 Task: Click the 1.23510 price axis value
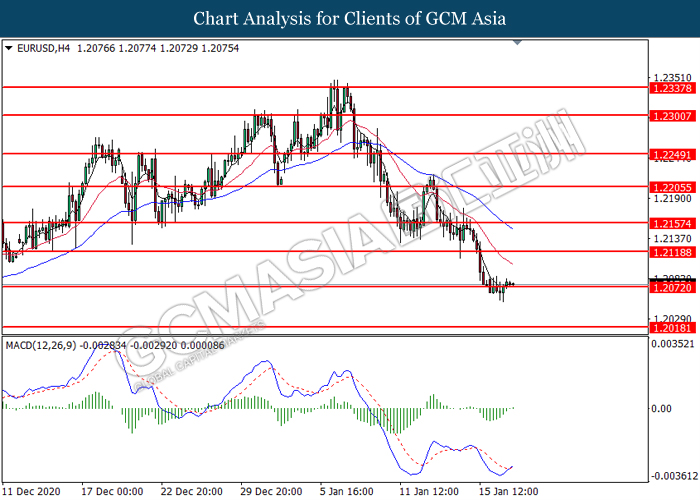[672, 78]
